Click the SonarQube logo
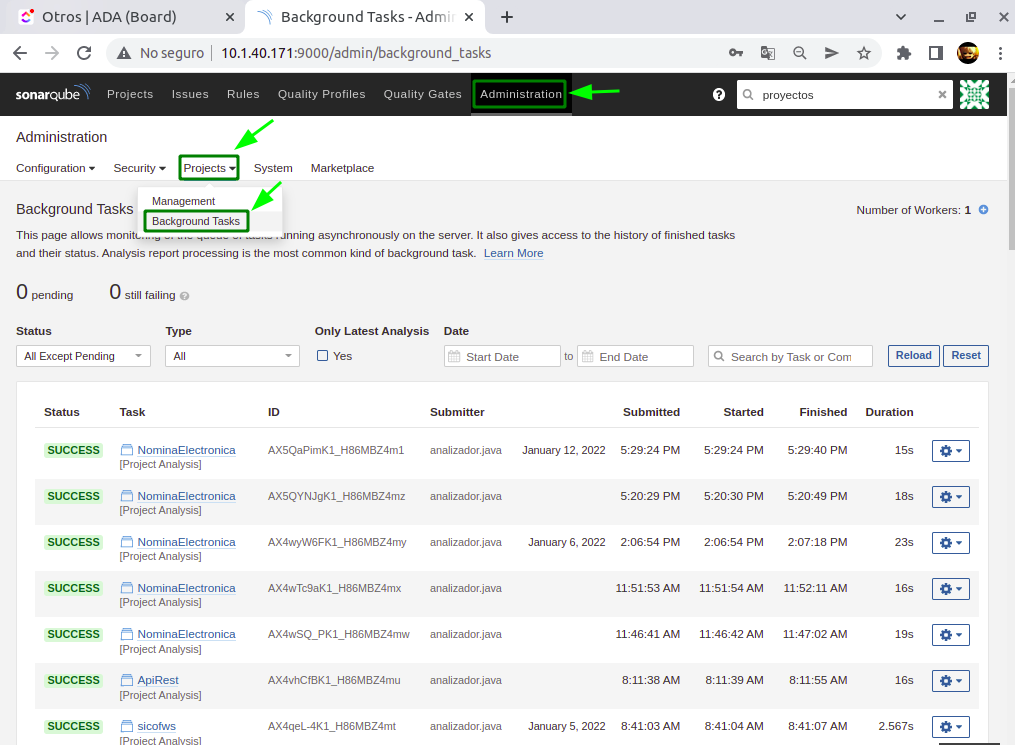This screenshot has height=745, width=1015. pos(52,94)
